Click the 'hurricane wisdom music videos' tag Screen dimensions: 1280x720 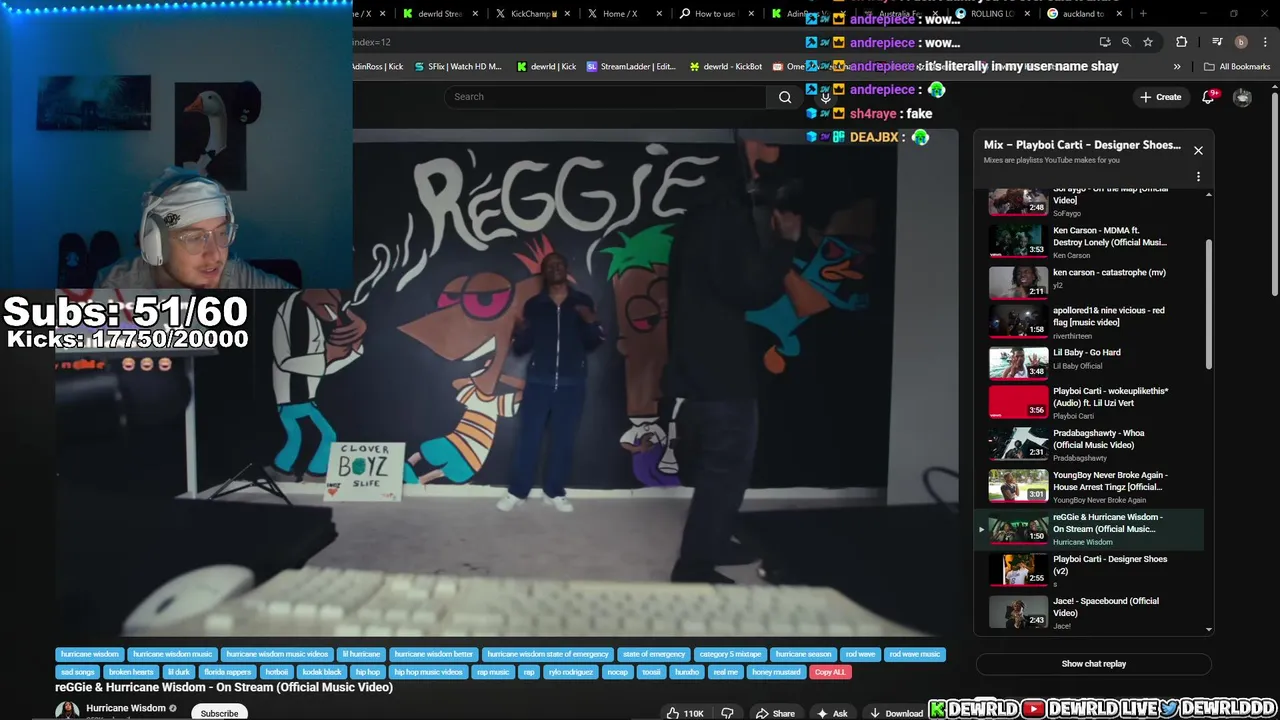pyautogui.click(x=277, y=654)
